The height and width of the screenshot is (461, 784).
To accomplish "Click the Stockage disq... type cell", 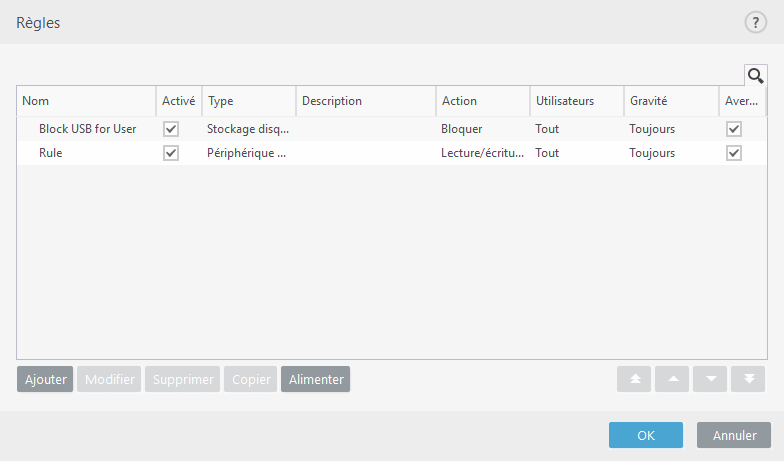I will pyautogui.click(x=248, y=129).
